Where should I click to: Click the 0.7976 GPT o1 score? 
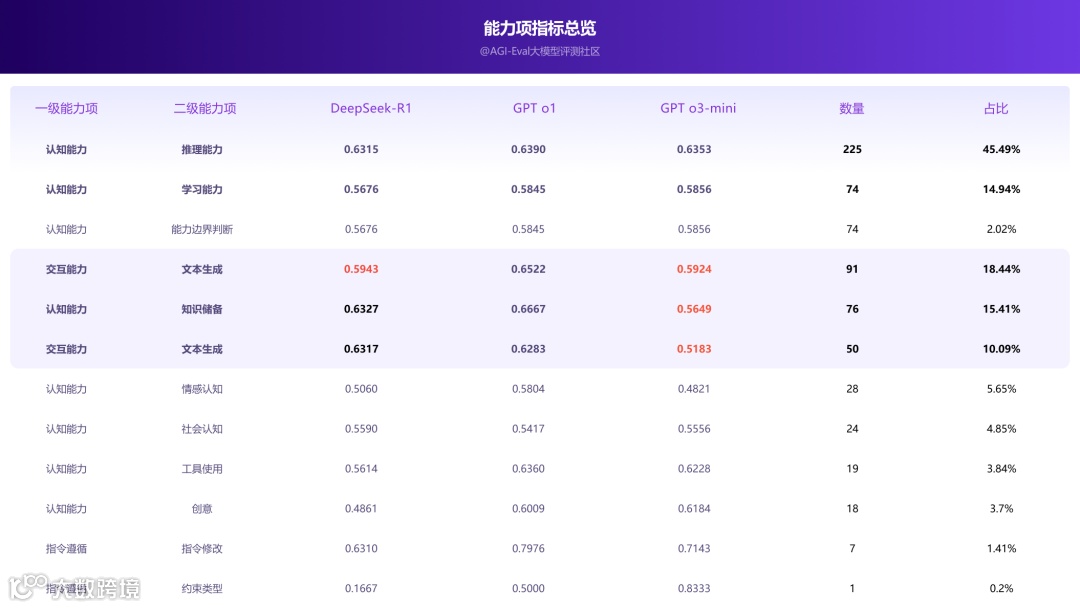tap(528, 549)
